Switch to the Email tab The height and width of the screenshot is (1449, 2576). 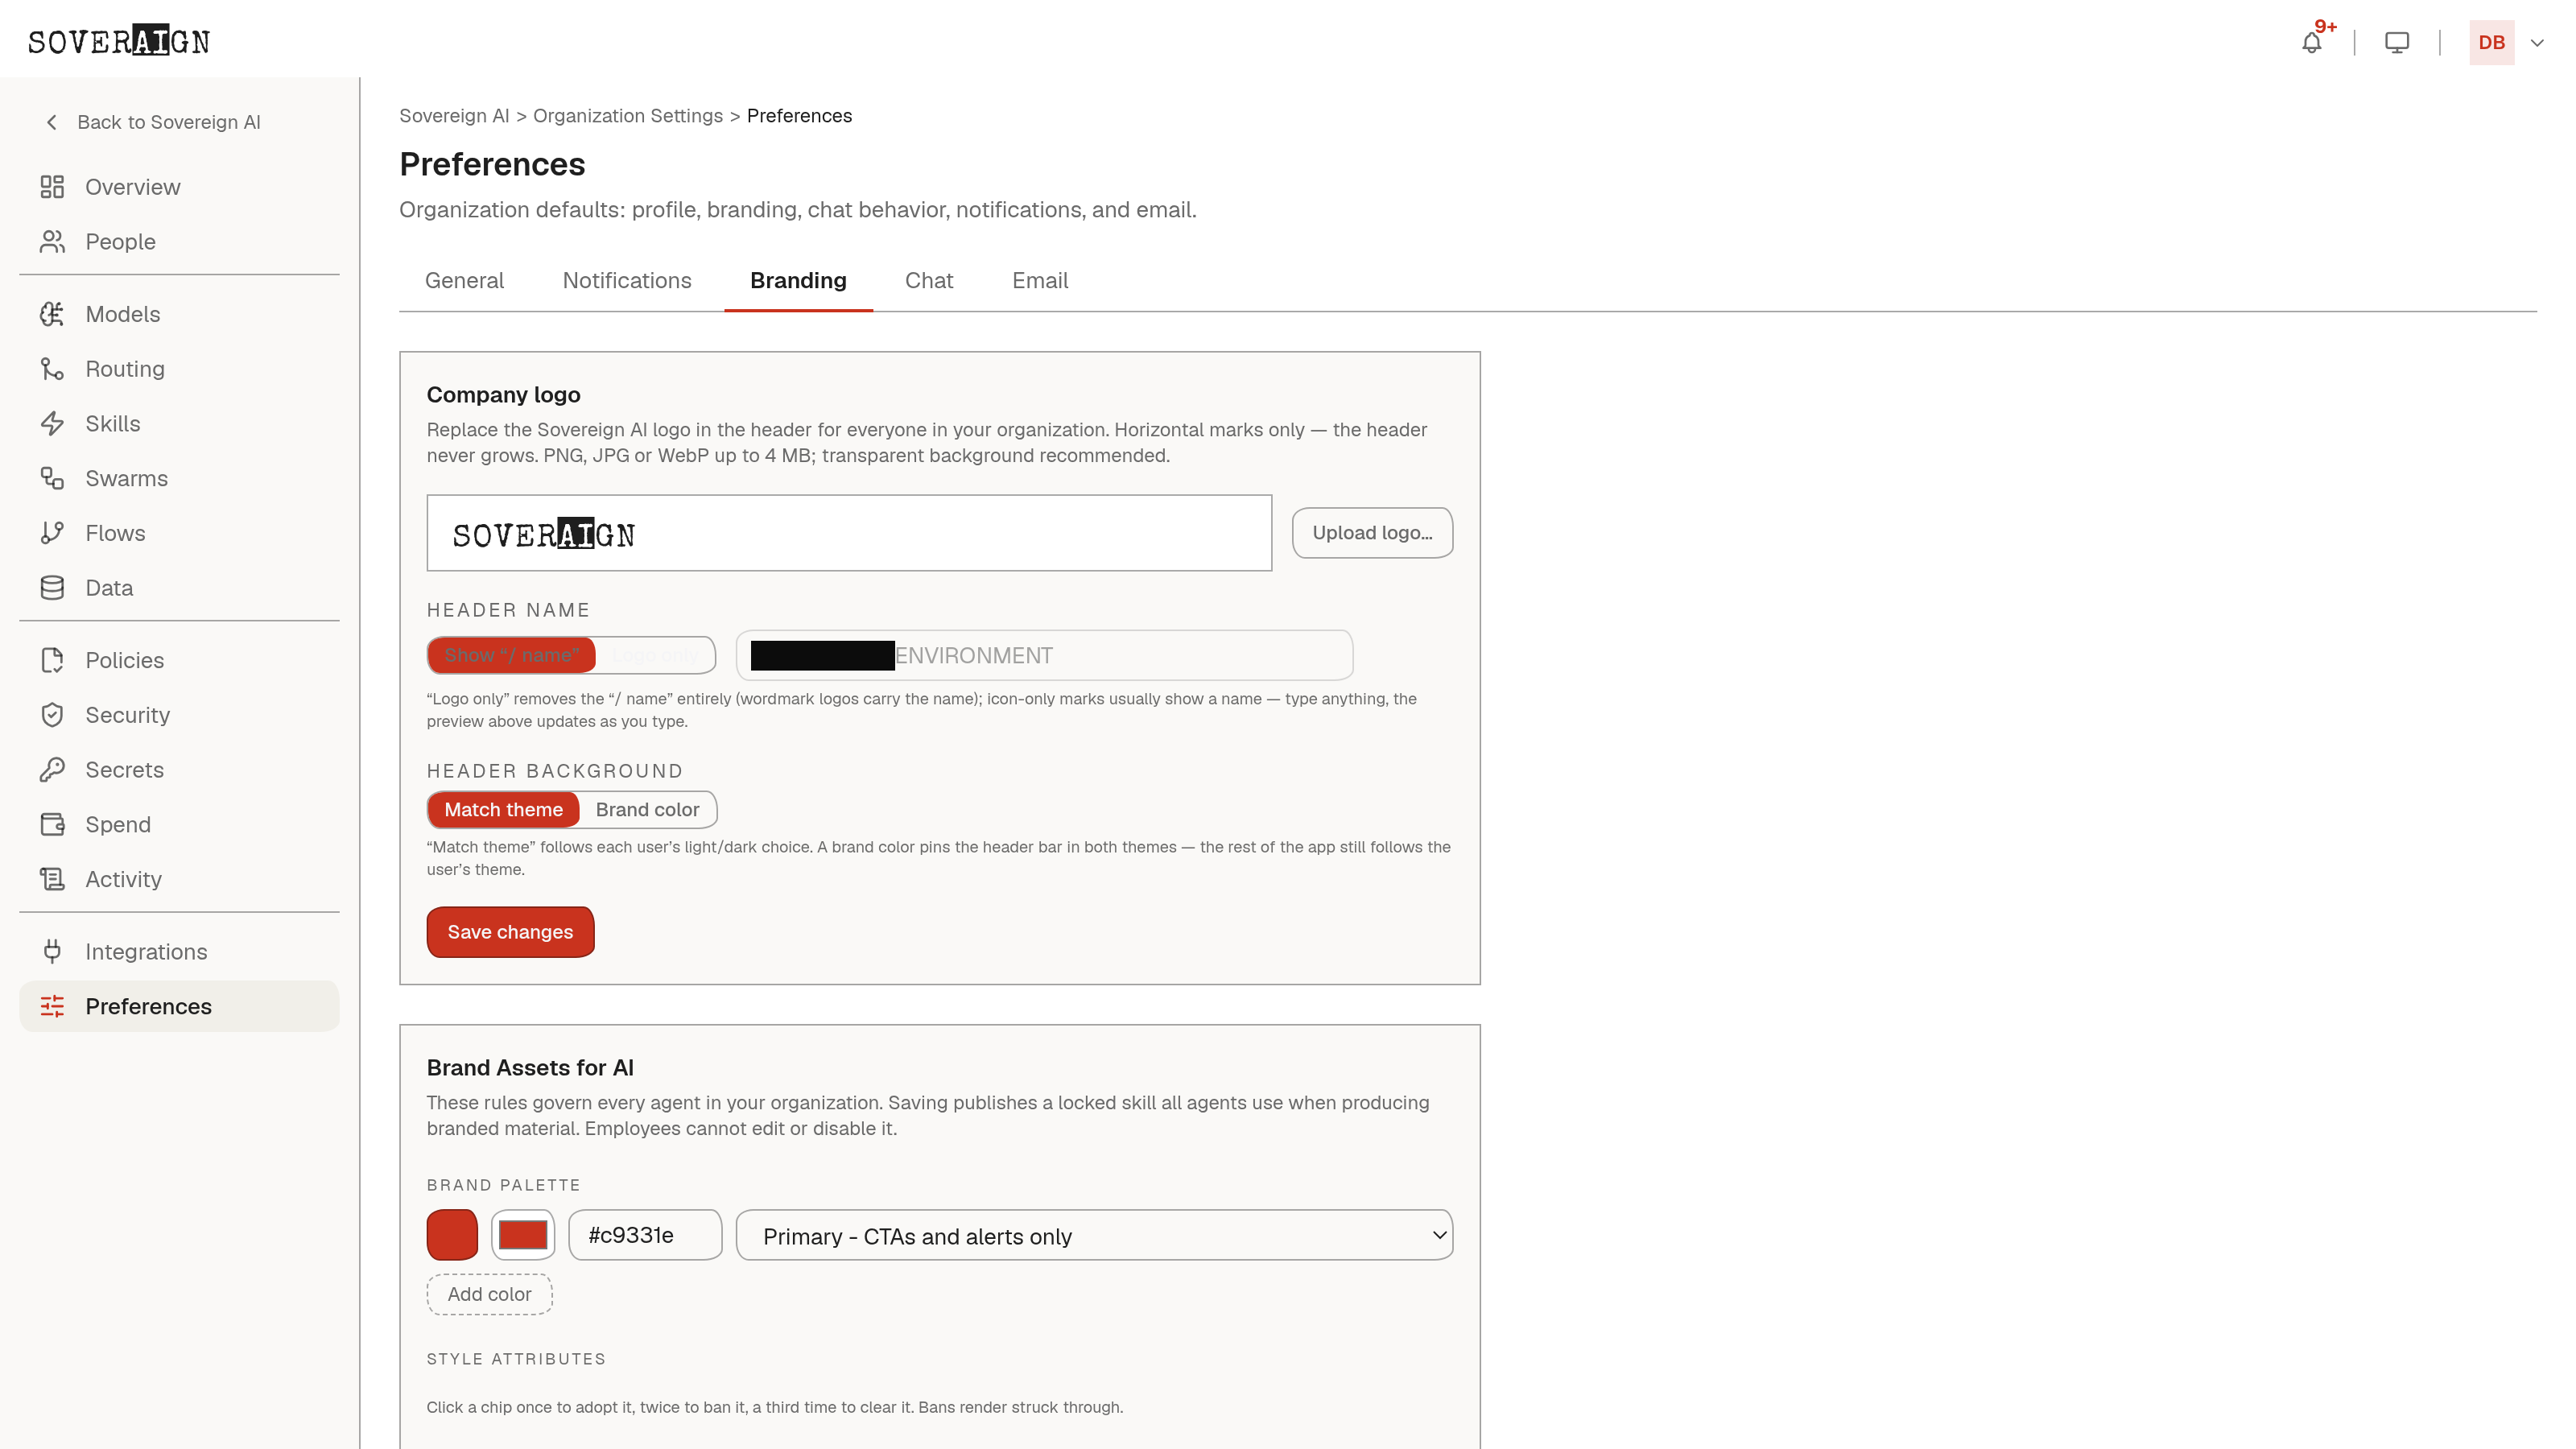(x=1040, y=281)
